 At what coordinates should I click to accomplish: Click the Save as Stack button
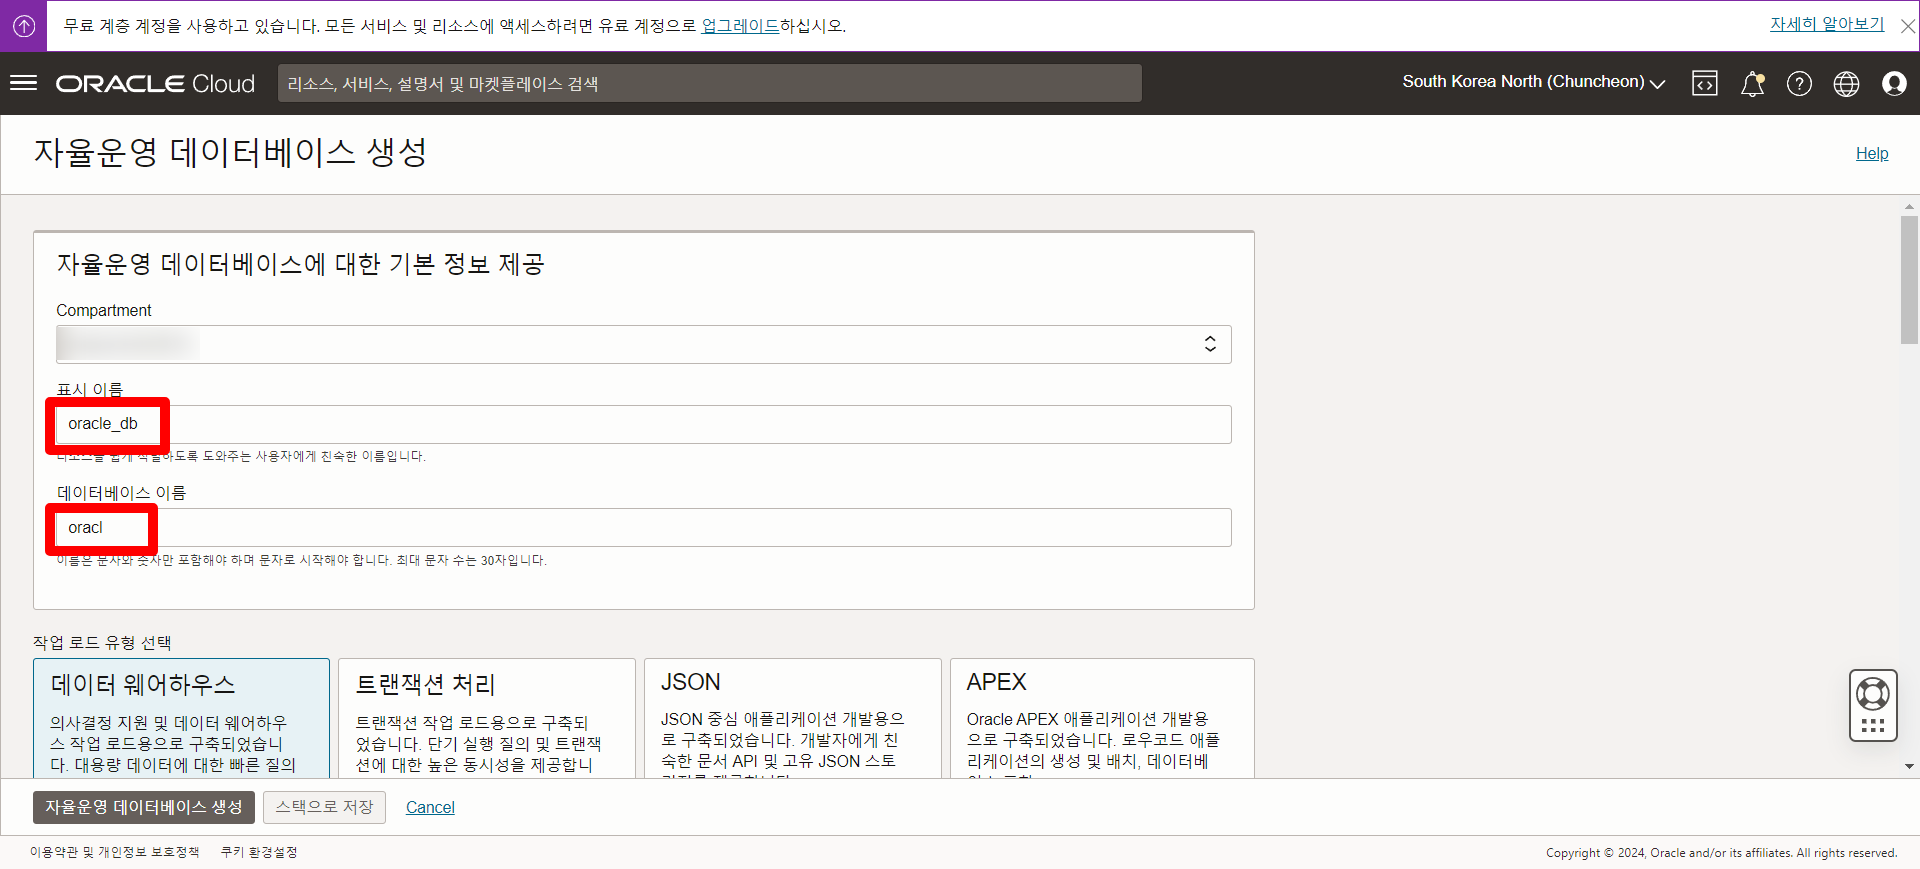point(325,807)
